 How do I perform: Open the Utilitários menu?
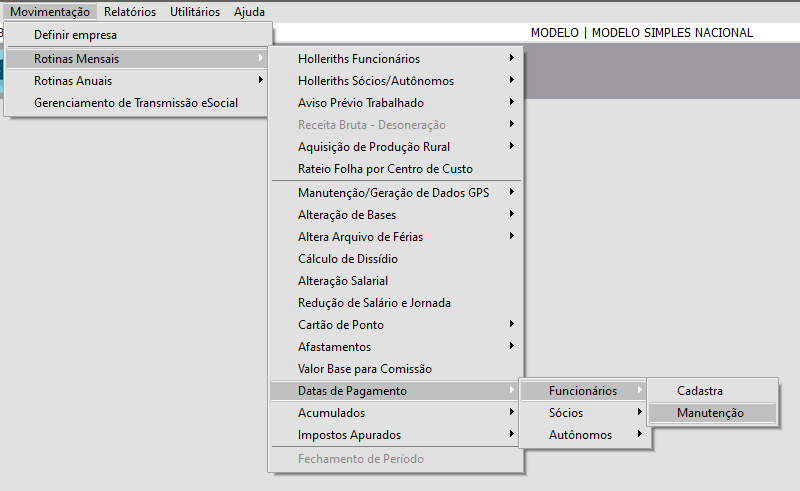click(195, 12)
